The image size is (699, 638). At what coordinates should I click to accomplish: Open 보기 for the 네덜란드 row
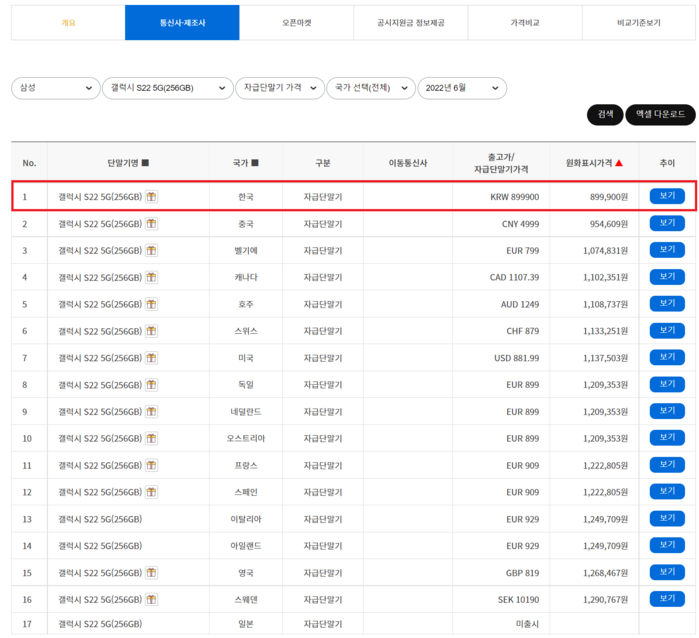(x=667, y=411)
